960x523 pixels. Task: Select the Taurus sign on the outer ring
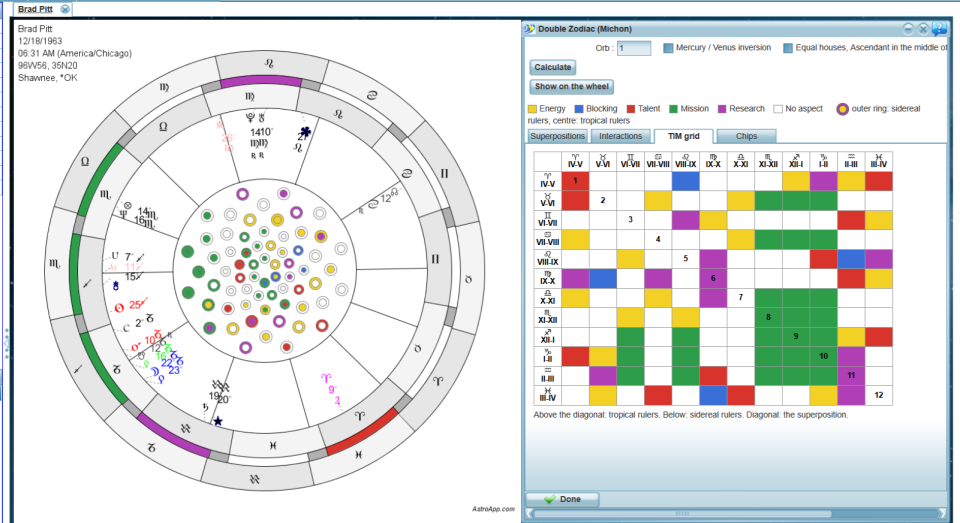tap(469, 279)
